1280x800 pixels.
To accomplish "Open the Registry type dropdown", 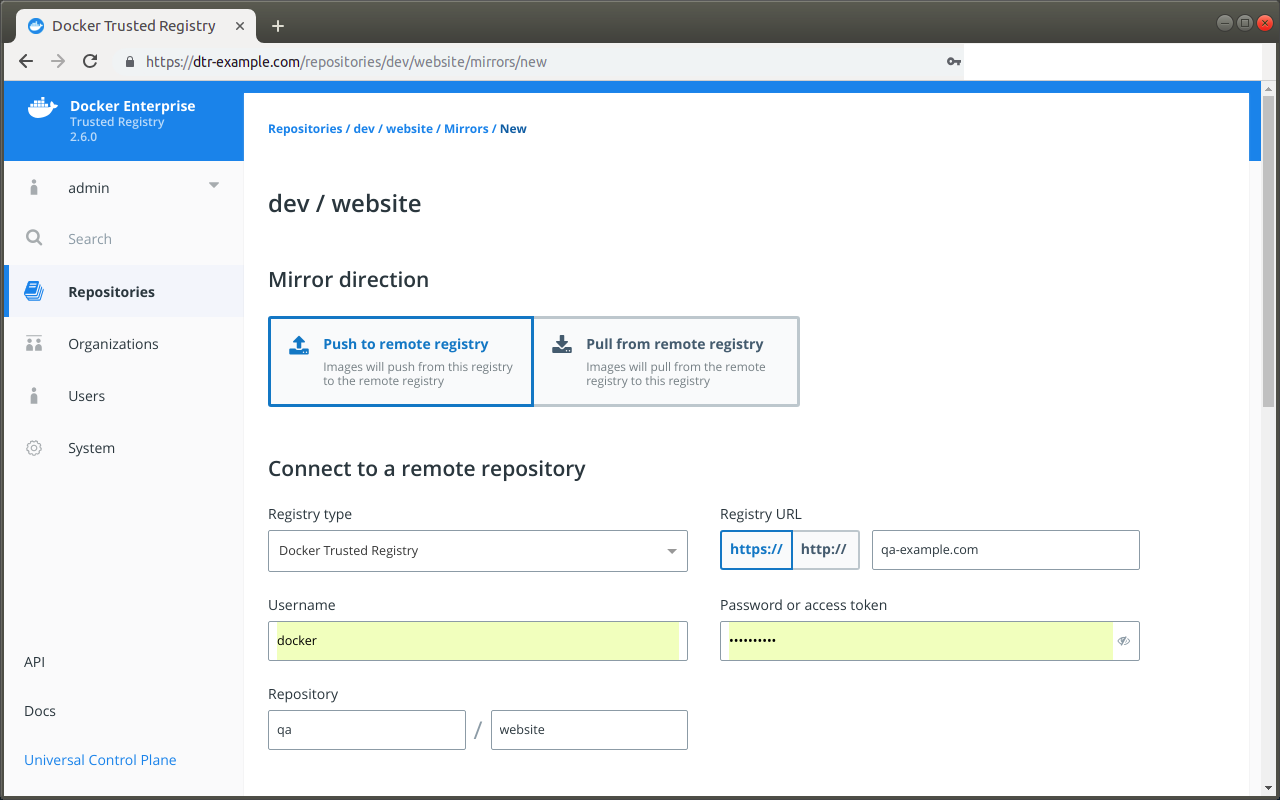I will pos(478,551).
